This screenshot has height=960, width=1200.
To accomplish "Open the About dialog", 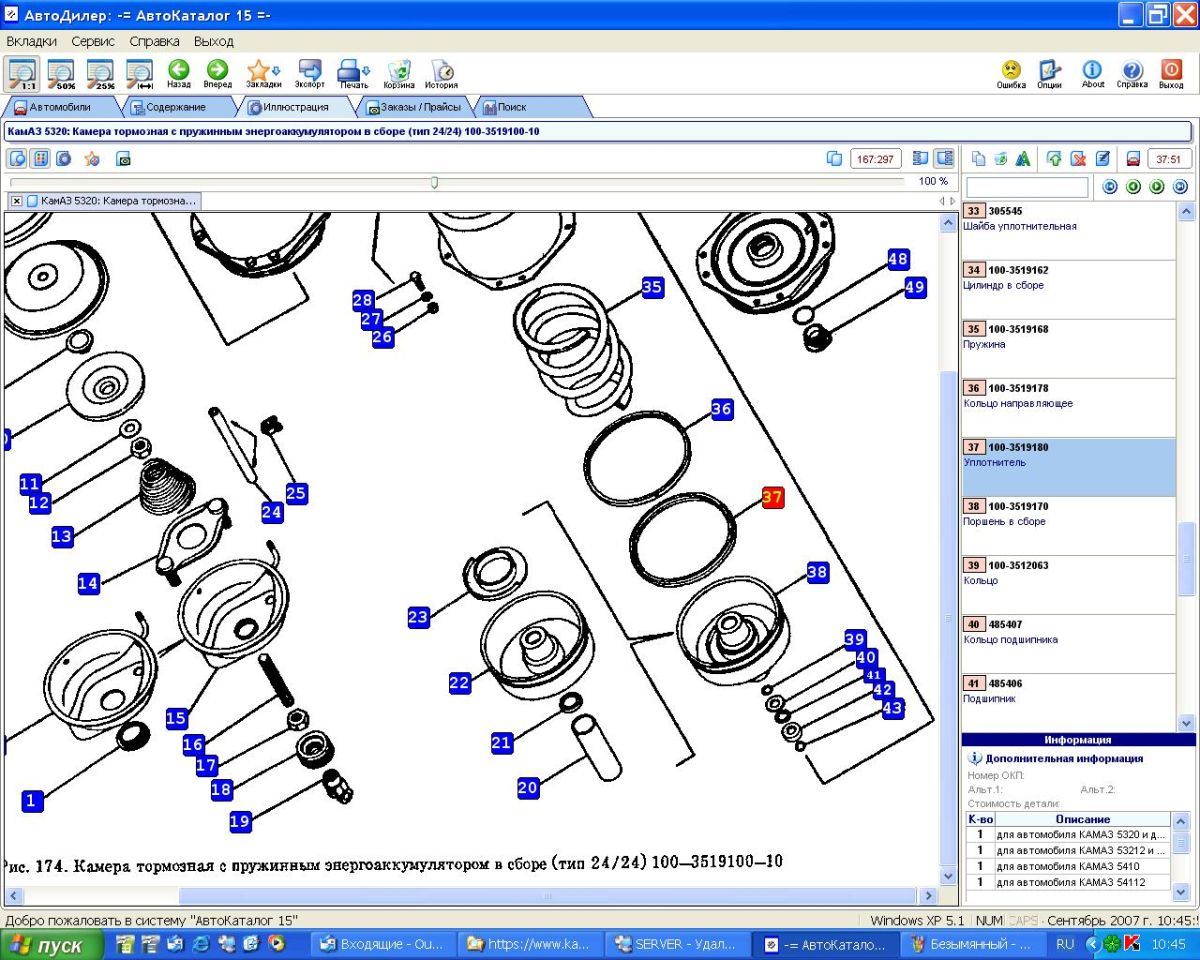I will pyautogui.click(x=1093, y=73).
